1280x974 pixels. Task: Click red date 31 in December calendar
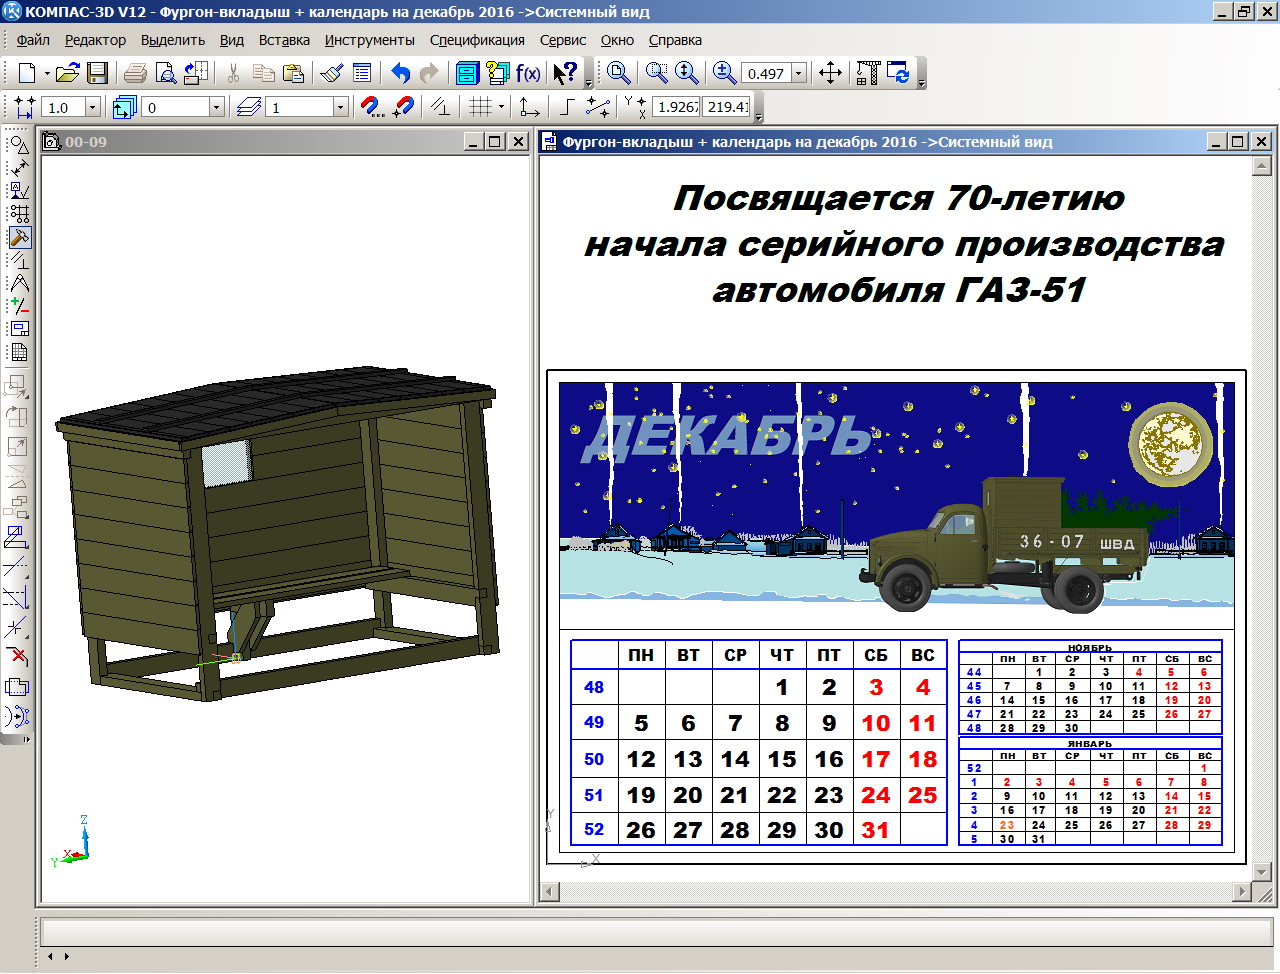coord(875,830)
